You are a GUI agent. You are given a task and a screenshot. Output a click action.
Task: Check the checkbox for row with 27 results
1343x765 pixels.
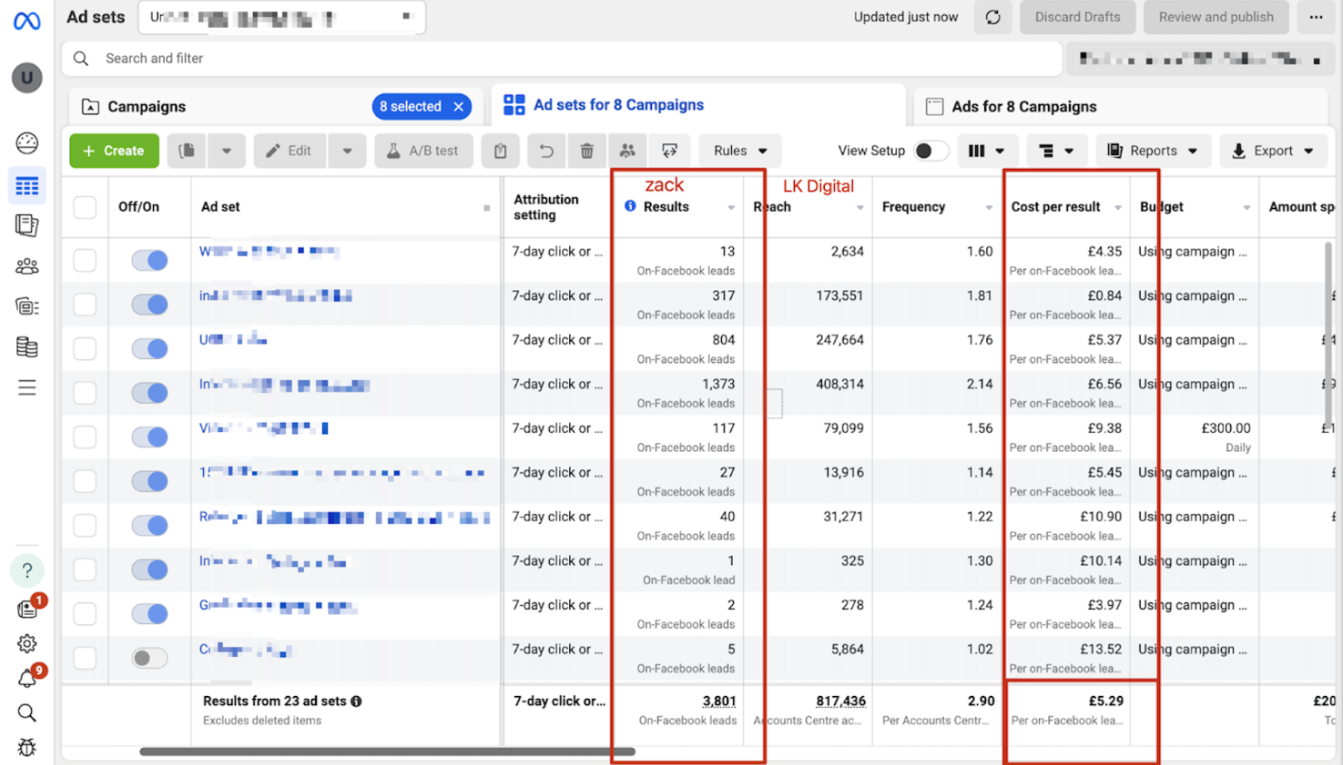pos(85,481)
